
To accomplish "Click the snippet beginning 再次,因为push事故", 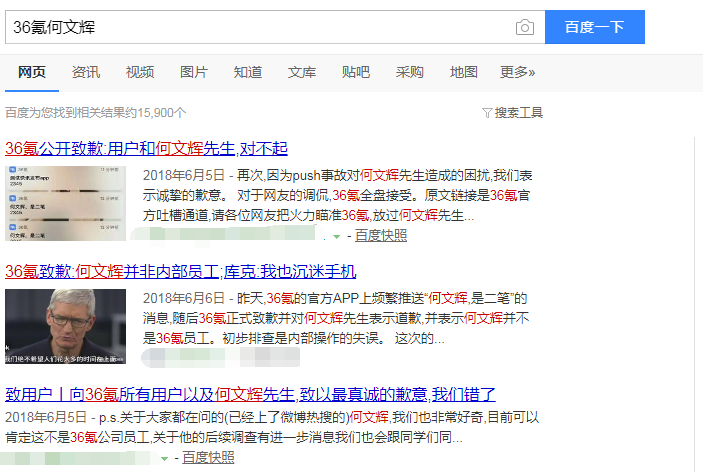I will [337, 195].
